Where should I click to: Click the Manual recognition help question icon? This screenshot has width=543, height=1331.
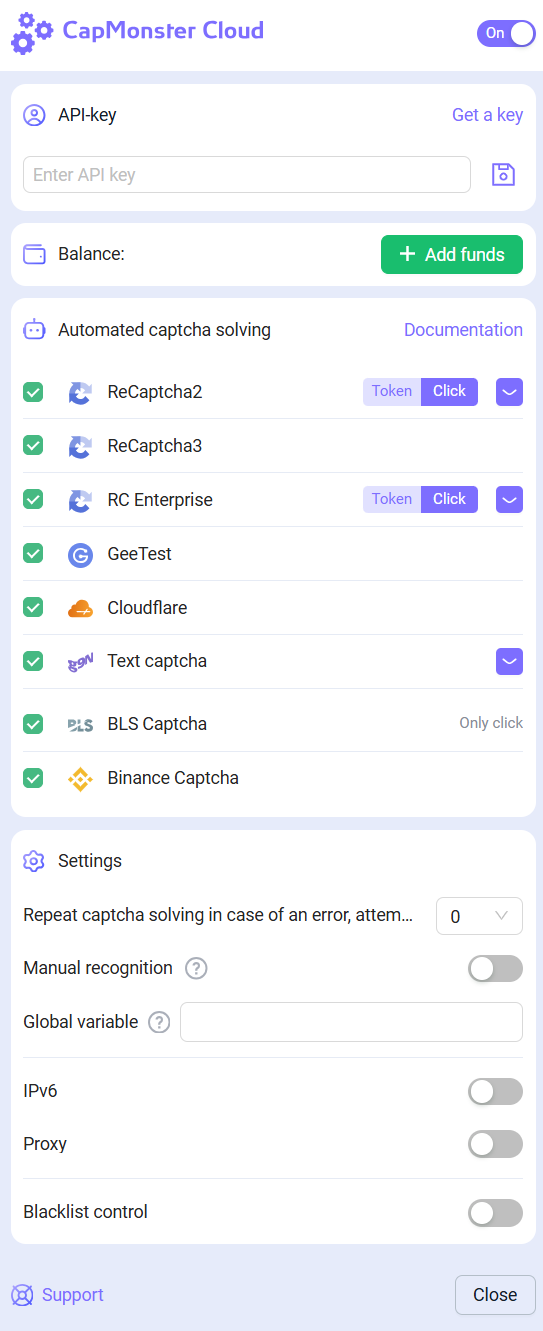(x=196, y=968)
